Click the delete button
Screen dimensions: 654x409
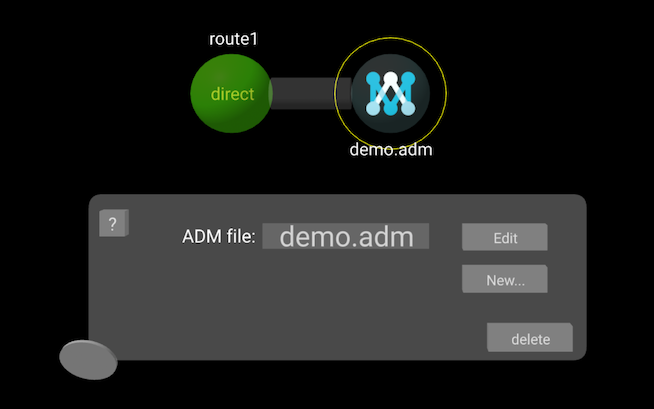click(x=530, y=339)
